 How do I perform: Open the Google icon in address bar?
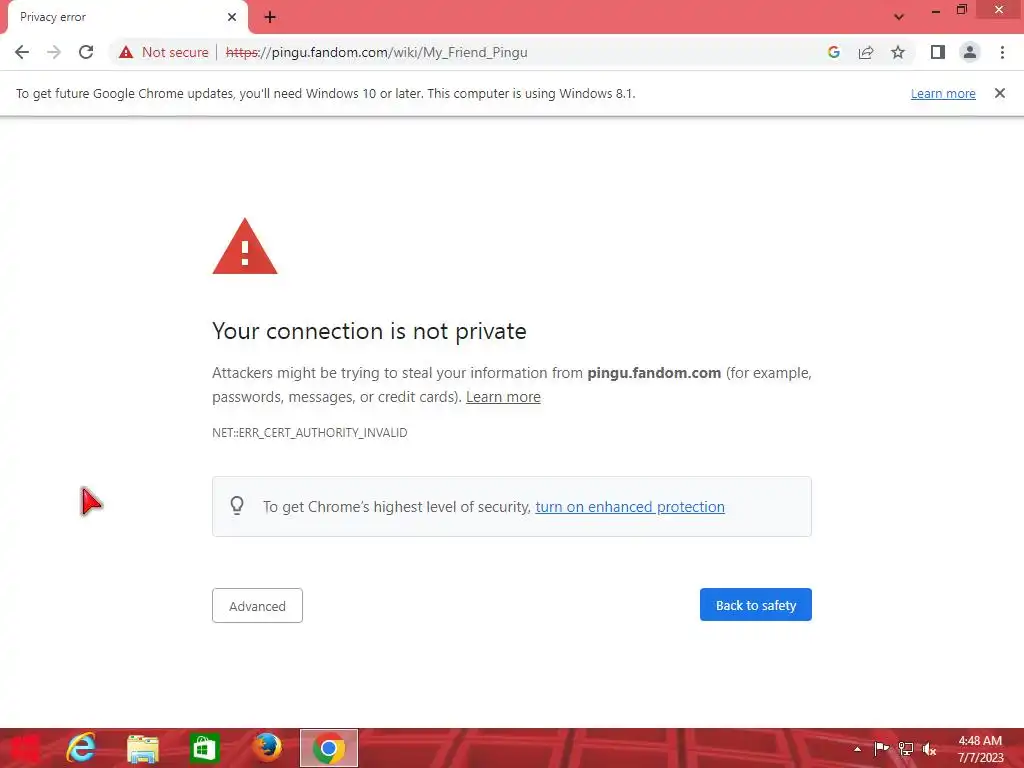[x=833, y=52]
